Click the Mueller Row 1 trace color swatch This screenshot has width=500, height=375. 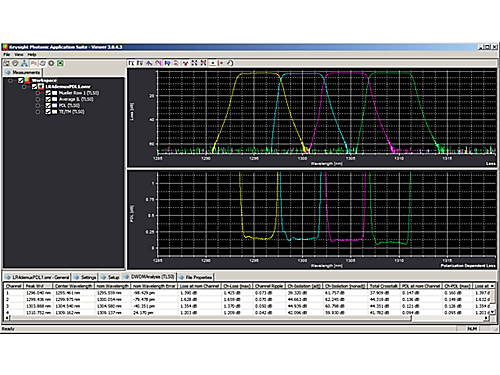point(55,93)
